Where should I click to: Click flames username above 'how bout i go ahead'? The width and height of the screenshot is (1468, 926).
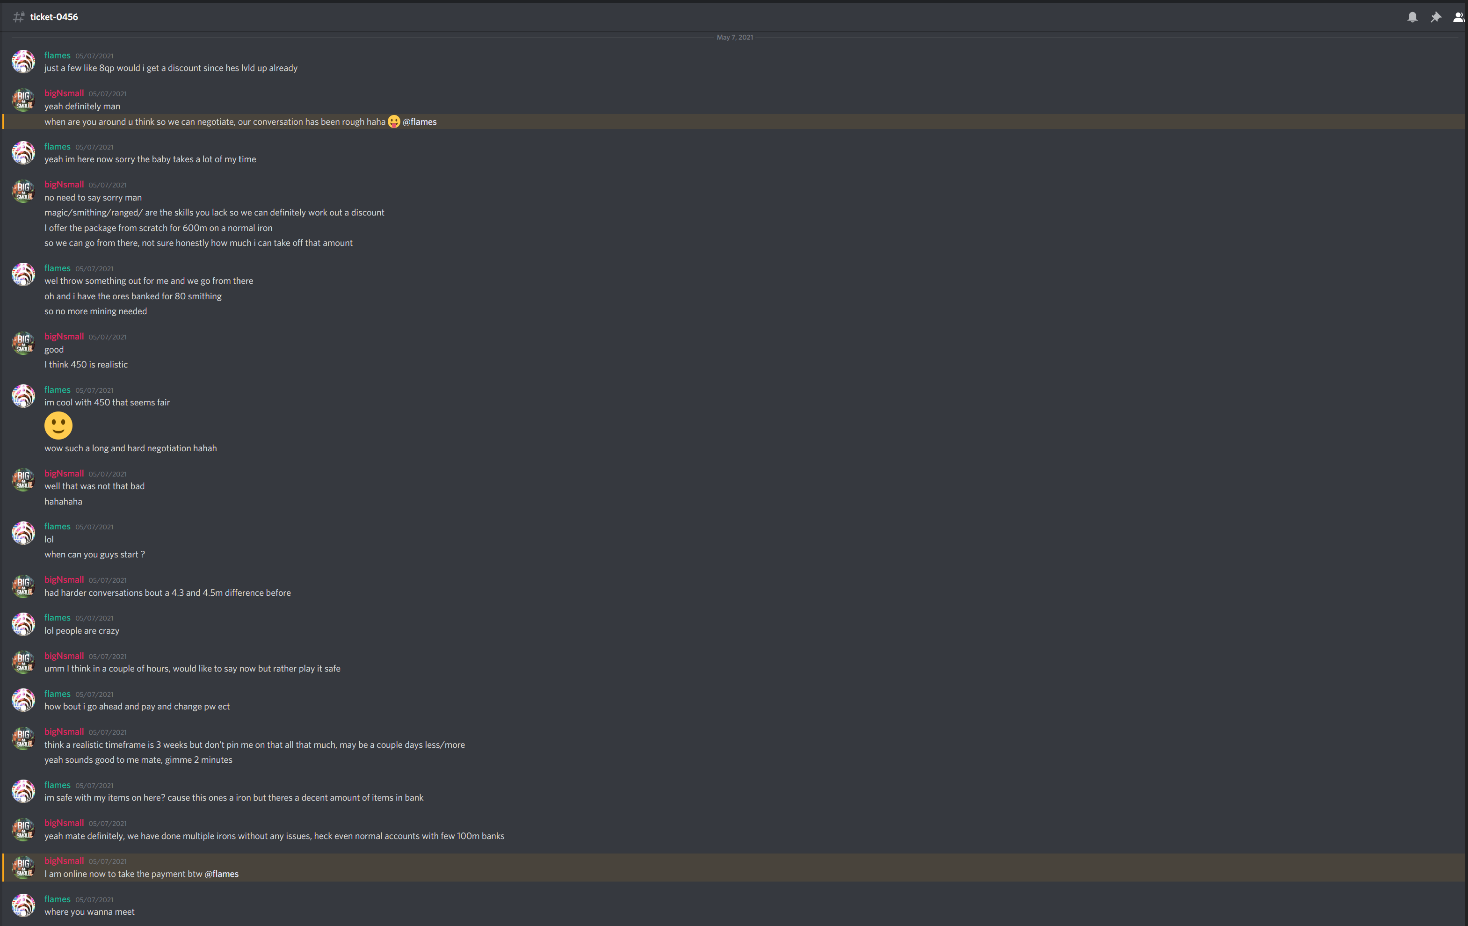tap(57, 694)
